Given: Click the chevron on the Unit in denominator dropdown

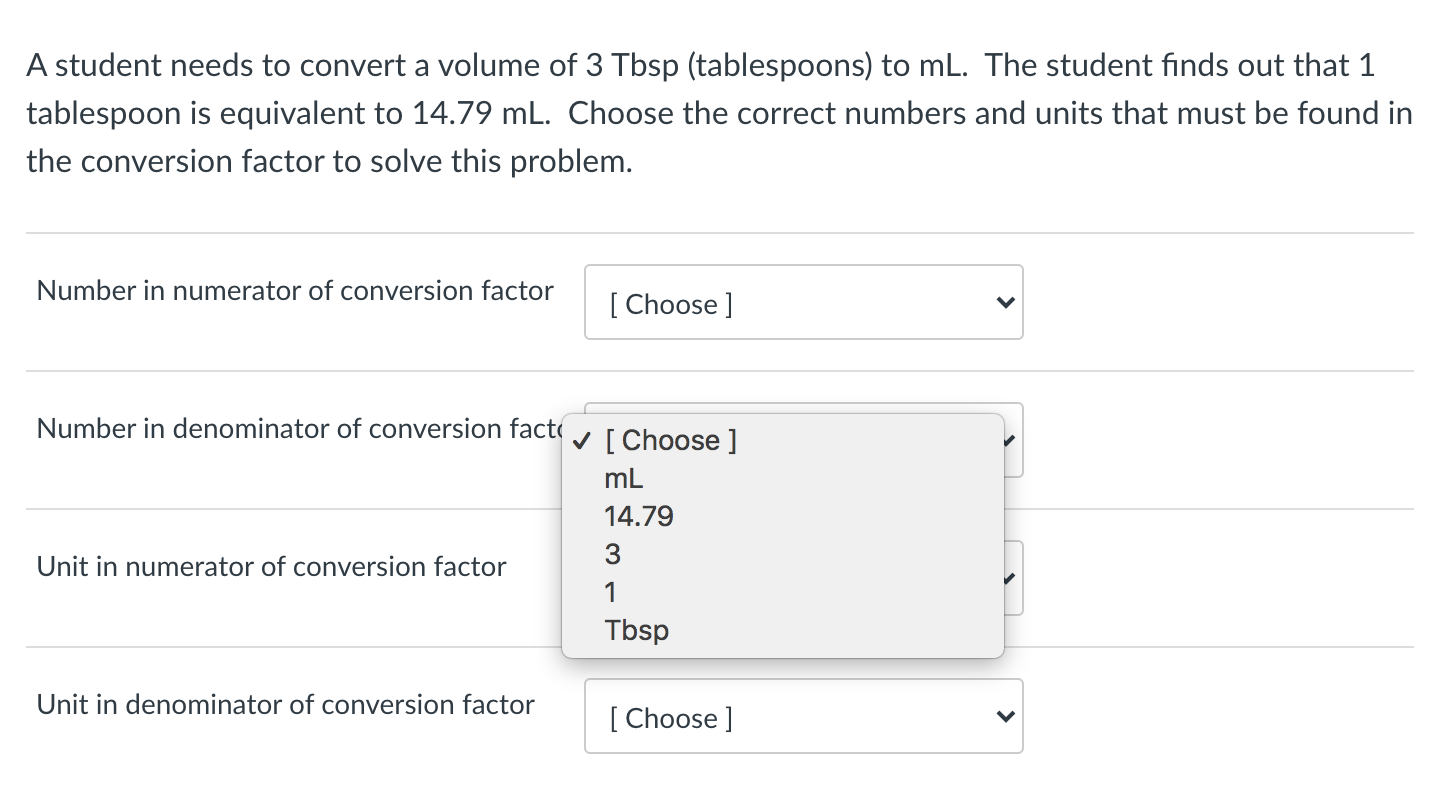Looking at the screenshot, I should (1004, 716).
